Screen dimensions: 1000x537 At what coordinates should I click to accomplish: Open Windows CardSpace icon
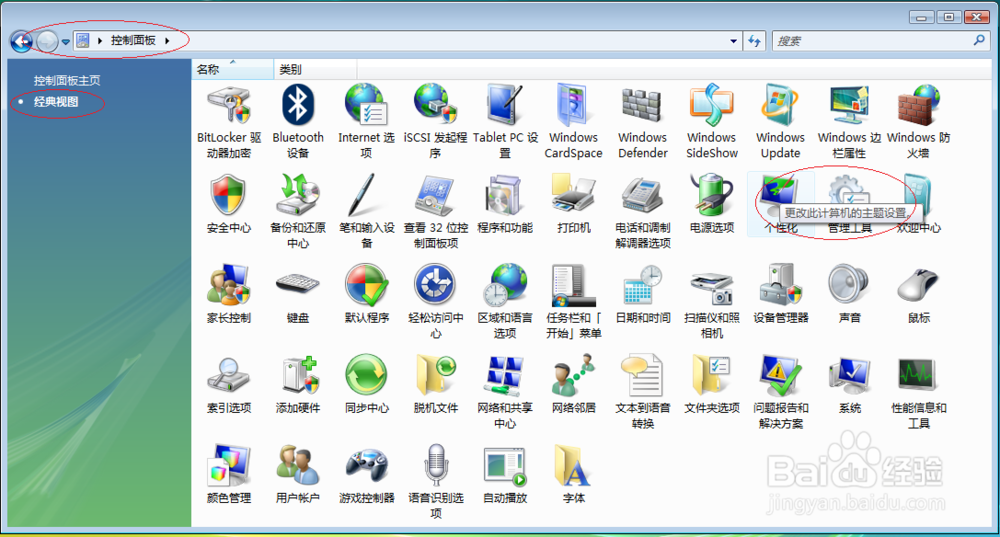[573, 105]
